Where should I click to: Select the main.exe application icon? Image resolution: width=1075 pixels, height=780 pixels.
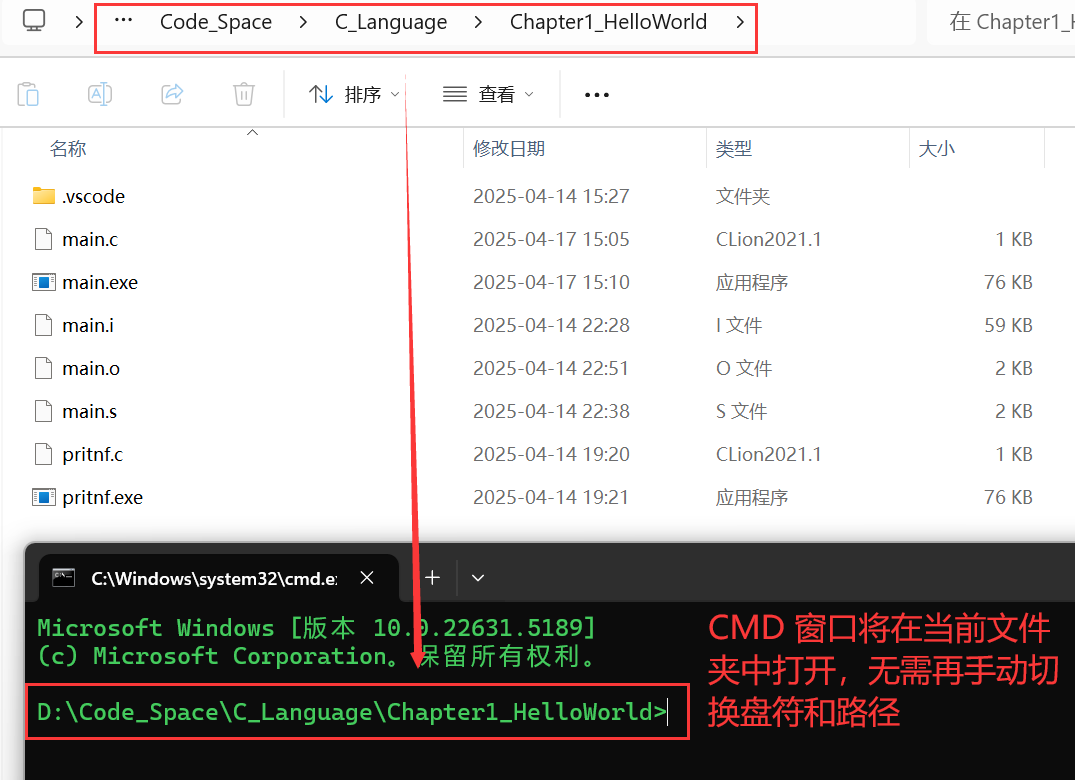[x=44, y=282]
